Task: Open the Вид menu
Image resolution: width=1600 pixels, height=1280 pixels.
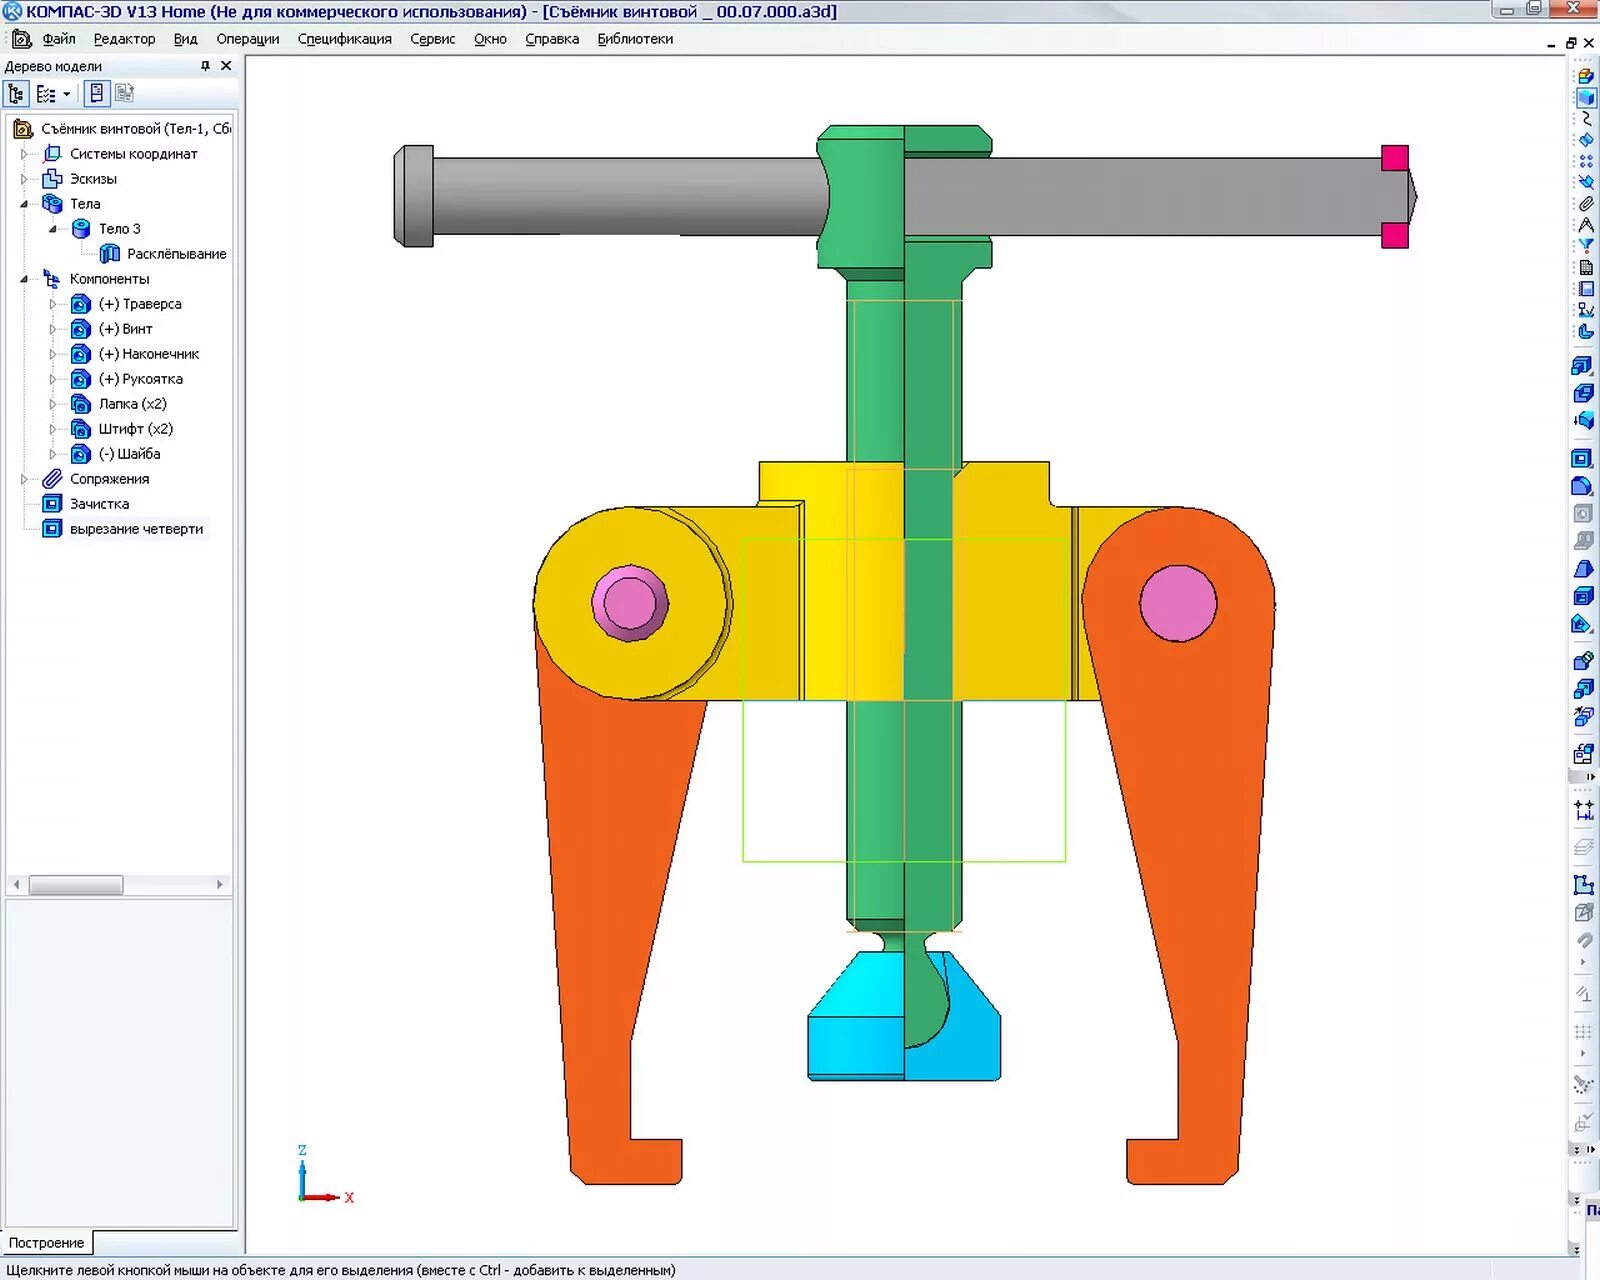Action: (x=185, y=39)
